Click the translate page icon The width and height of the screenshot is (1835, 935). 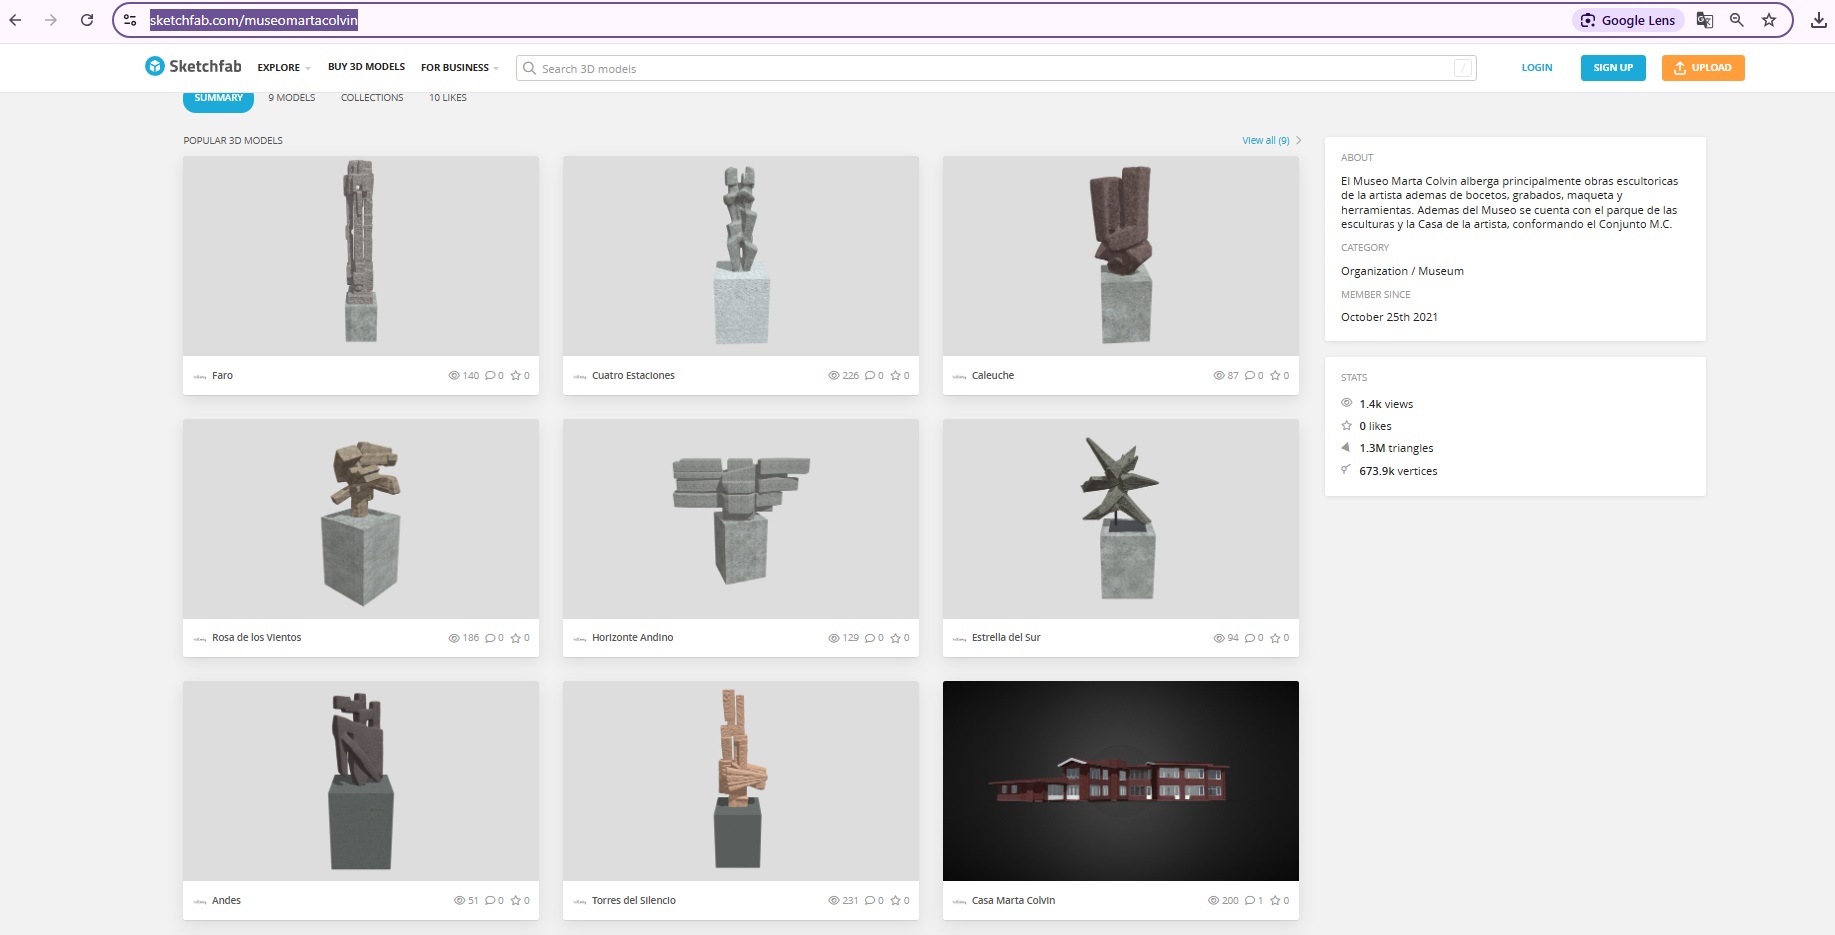tap(1705, 20)
